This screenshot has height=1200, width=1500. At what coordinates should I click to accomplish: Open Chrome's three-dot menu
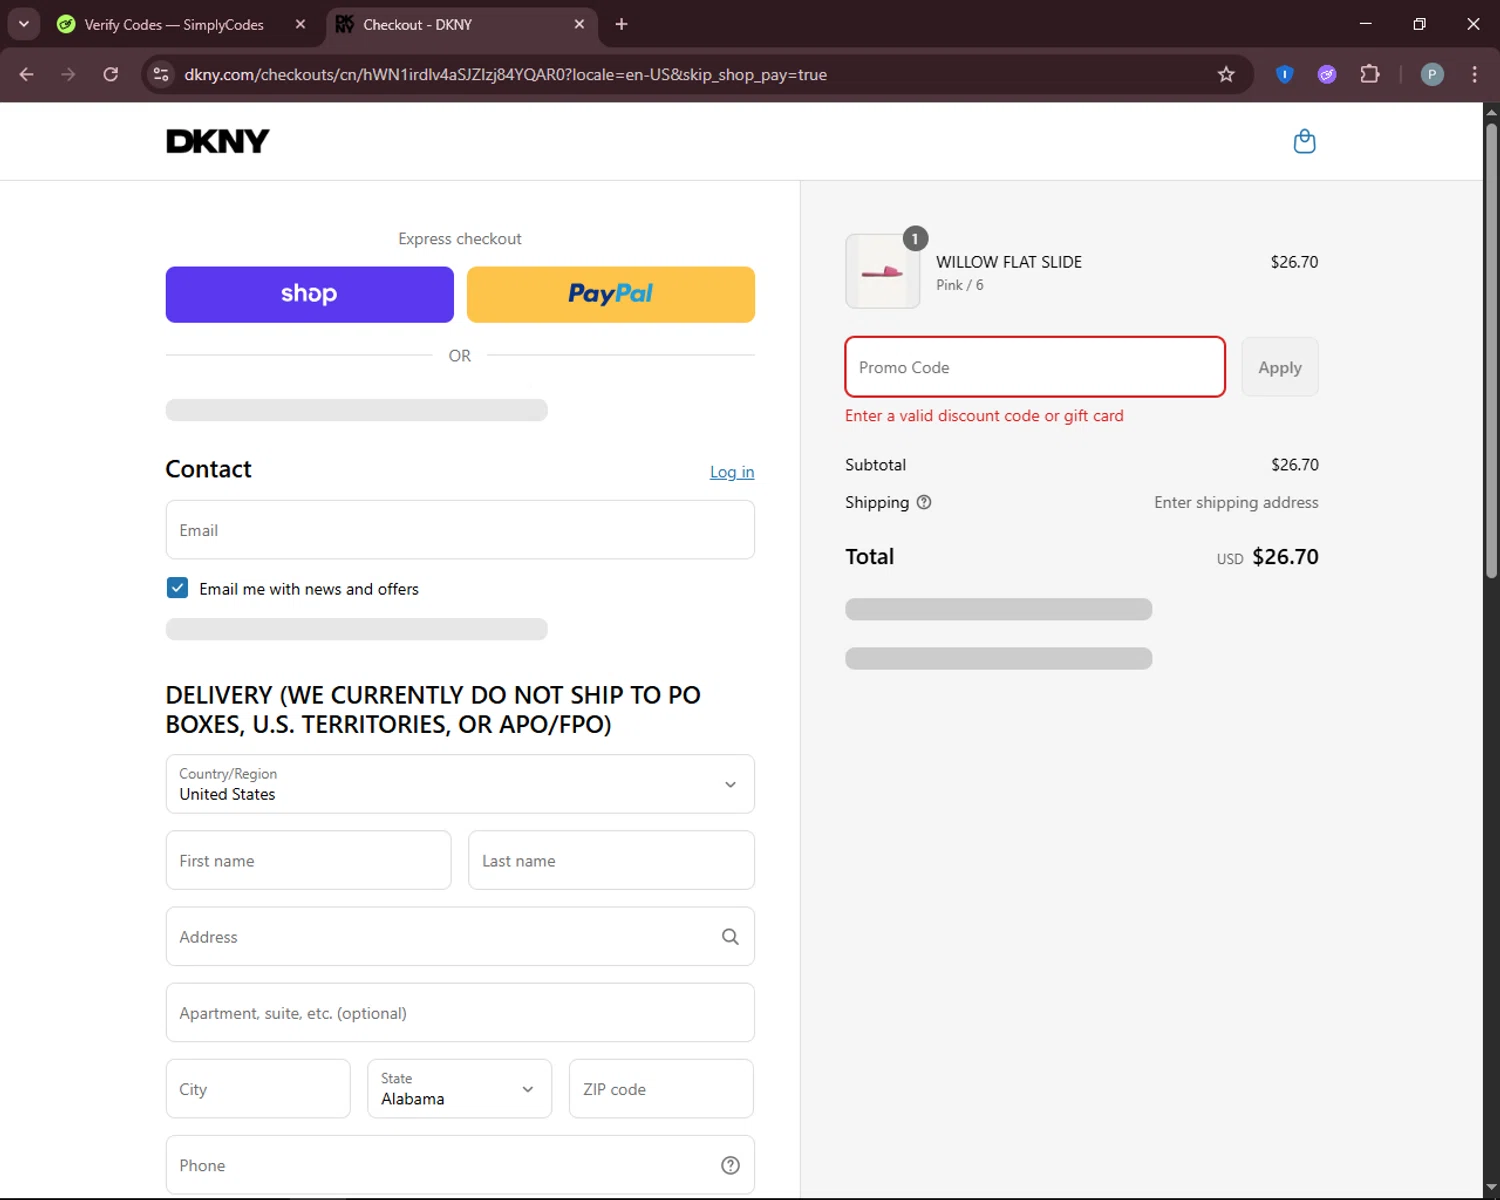click(1474, 74)
